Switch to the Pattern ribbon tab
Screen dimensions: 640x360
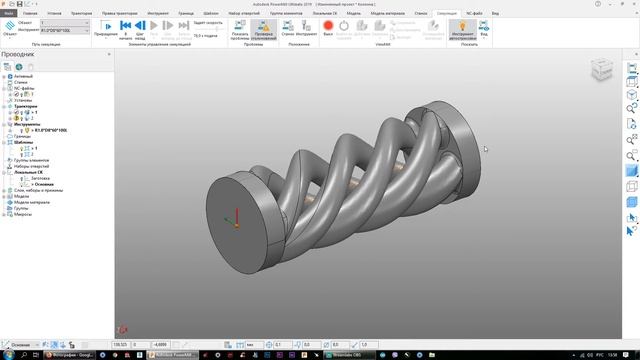coord(211,13)
